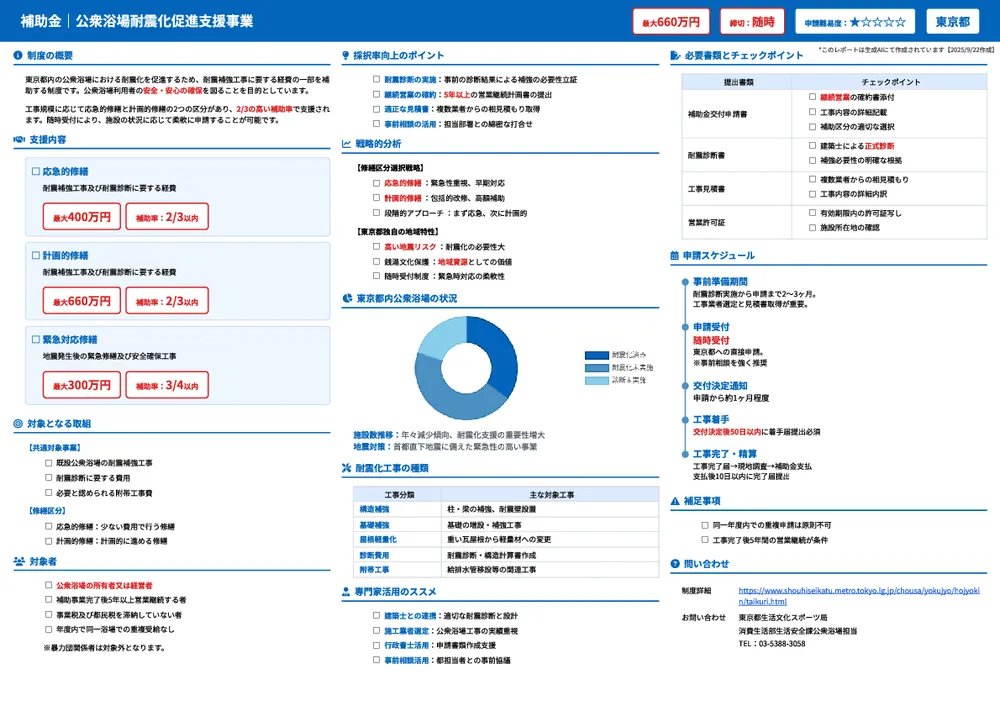
Task: Click the pie chart icon of 東京都内公衆浴場の状況
Action: point(347,298)
